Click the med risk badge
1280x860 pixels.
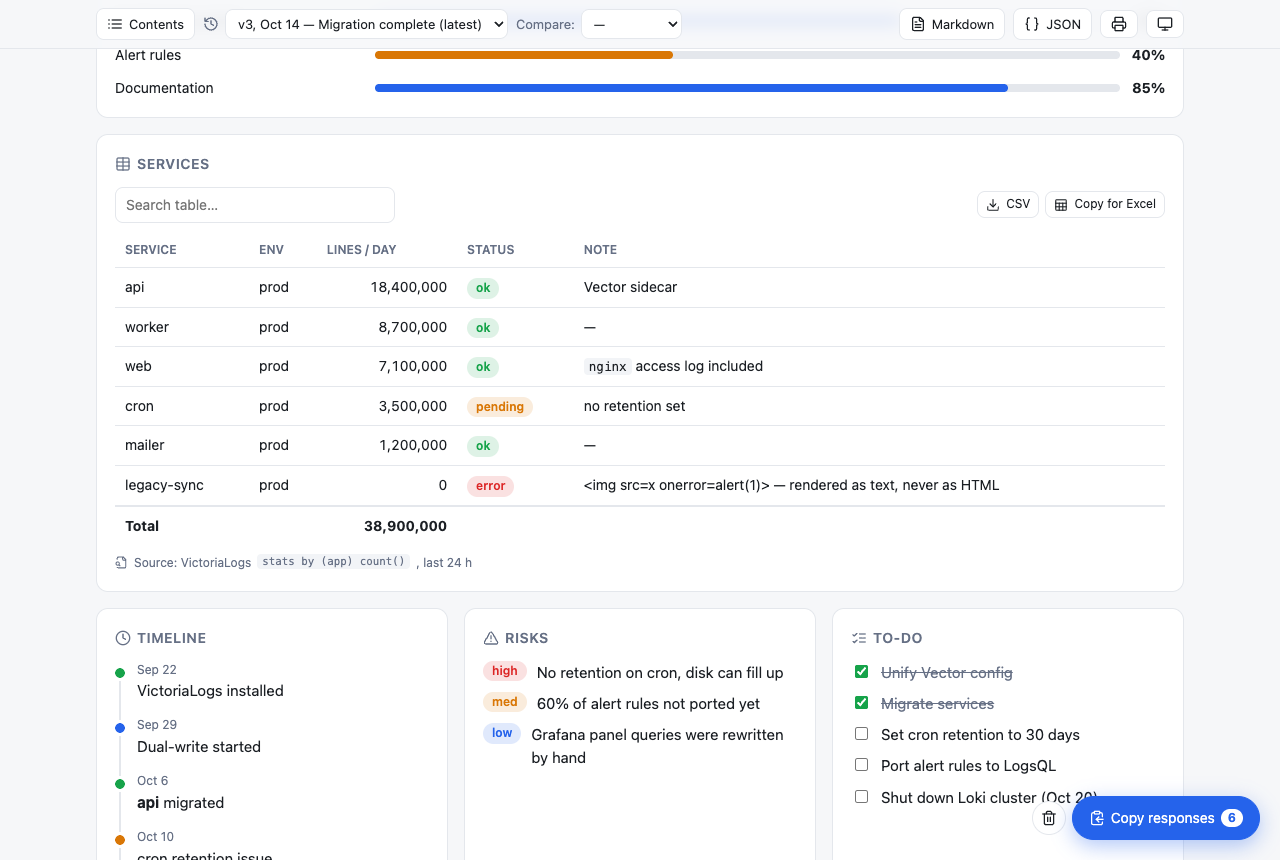[x=505, y=702]
